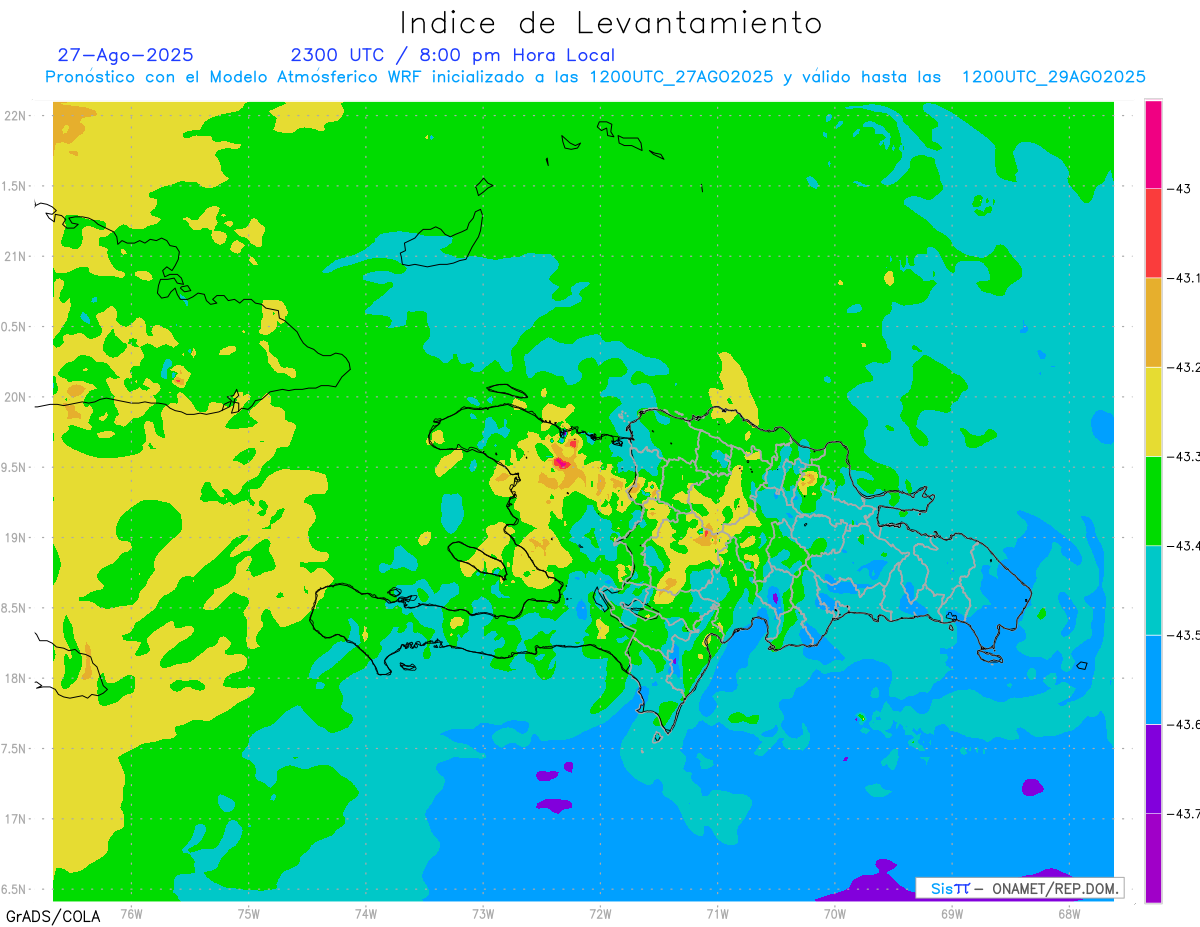Screen dimensions: 1200x927
Task: Select the '17N' latitude label
Action: click(15, 819)
